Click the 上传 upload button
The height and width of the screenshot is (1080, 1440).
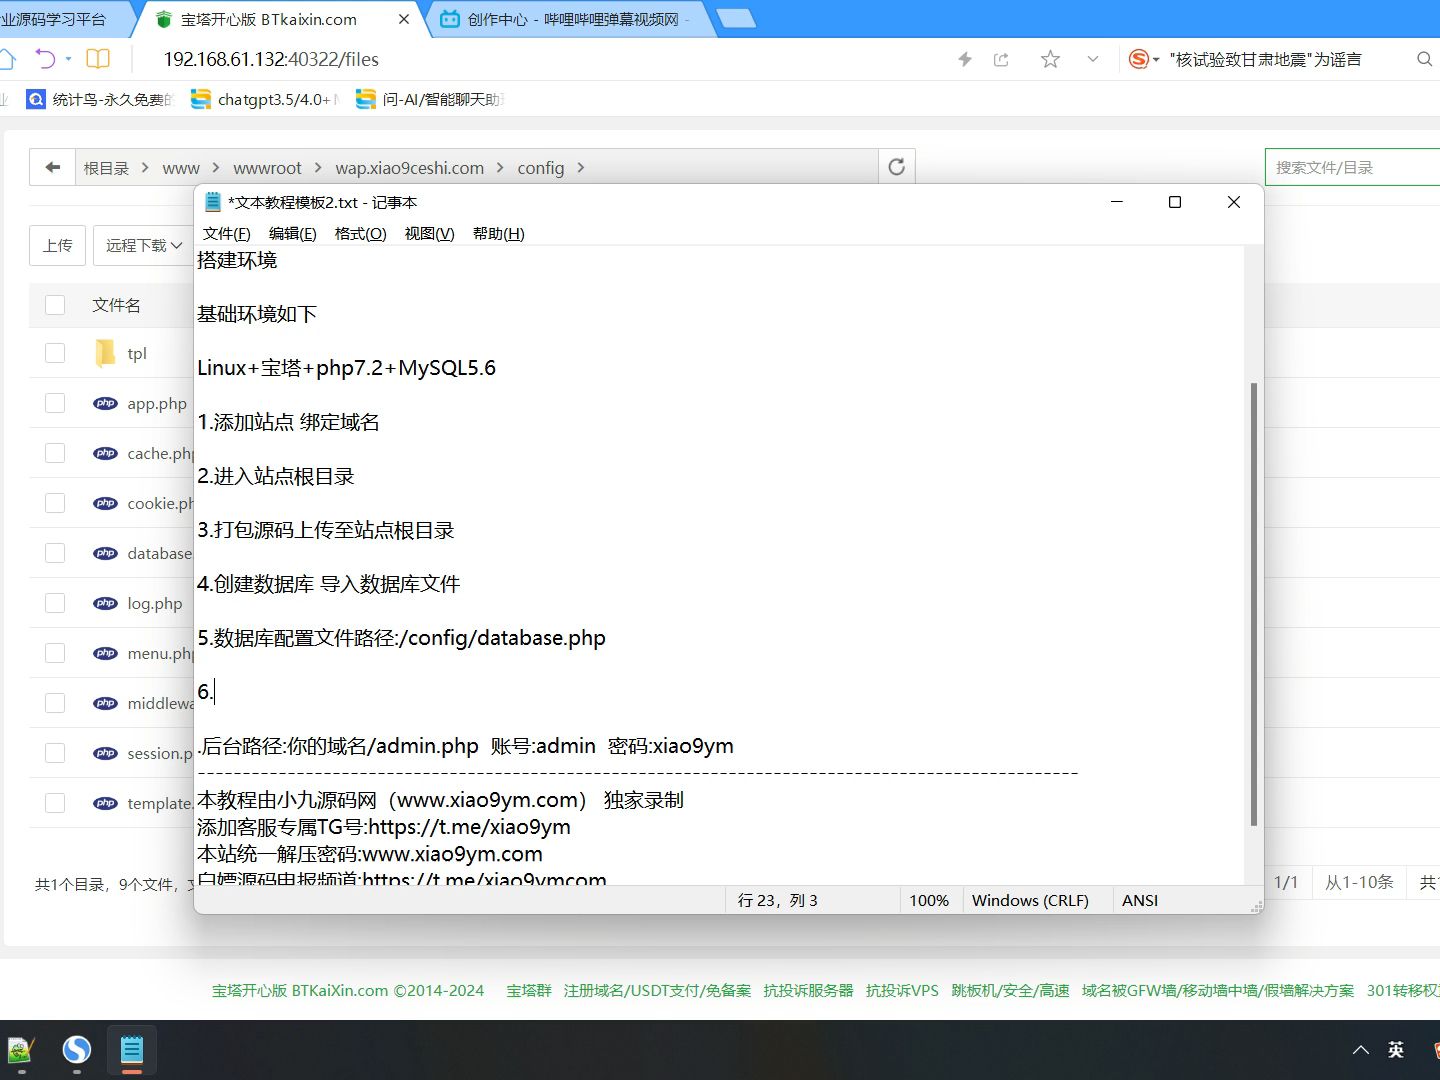(x=58, y=245)
